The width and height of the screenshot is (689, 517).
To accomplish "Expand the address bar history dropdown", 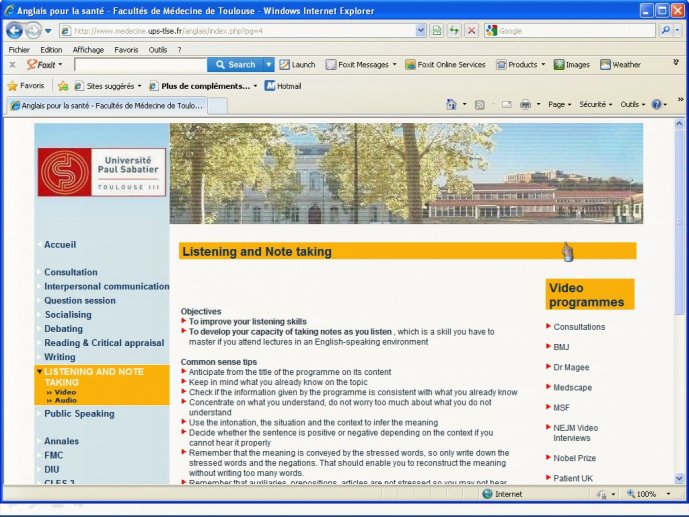I will coord(420,31).
